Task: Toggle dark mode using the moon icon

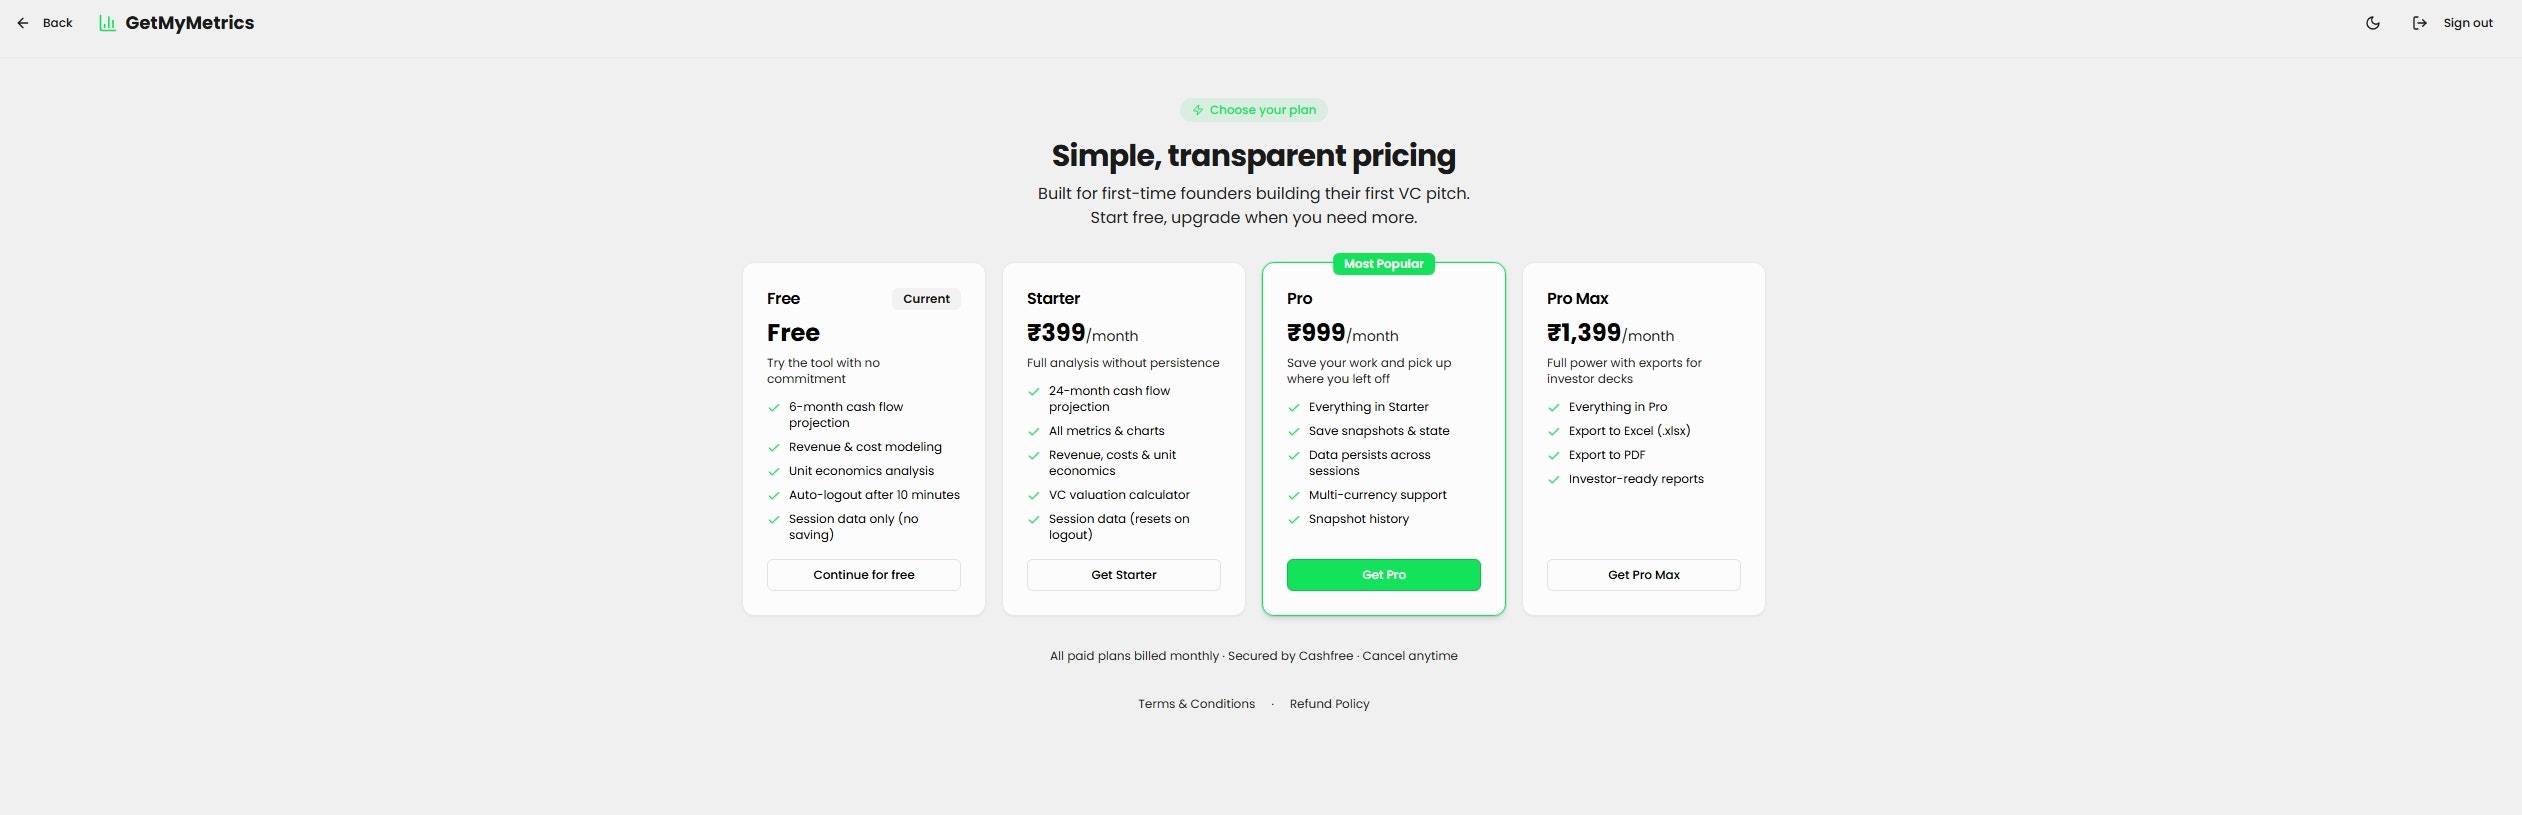Action: pos(2372,22)
